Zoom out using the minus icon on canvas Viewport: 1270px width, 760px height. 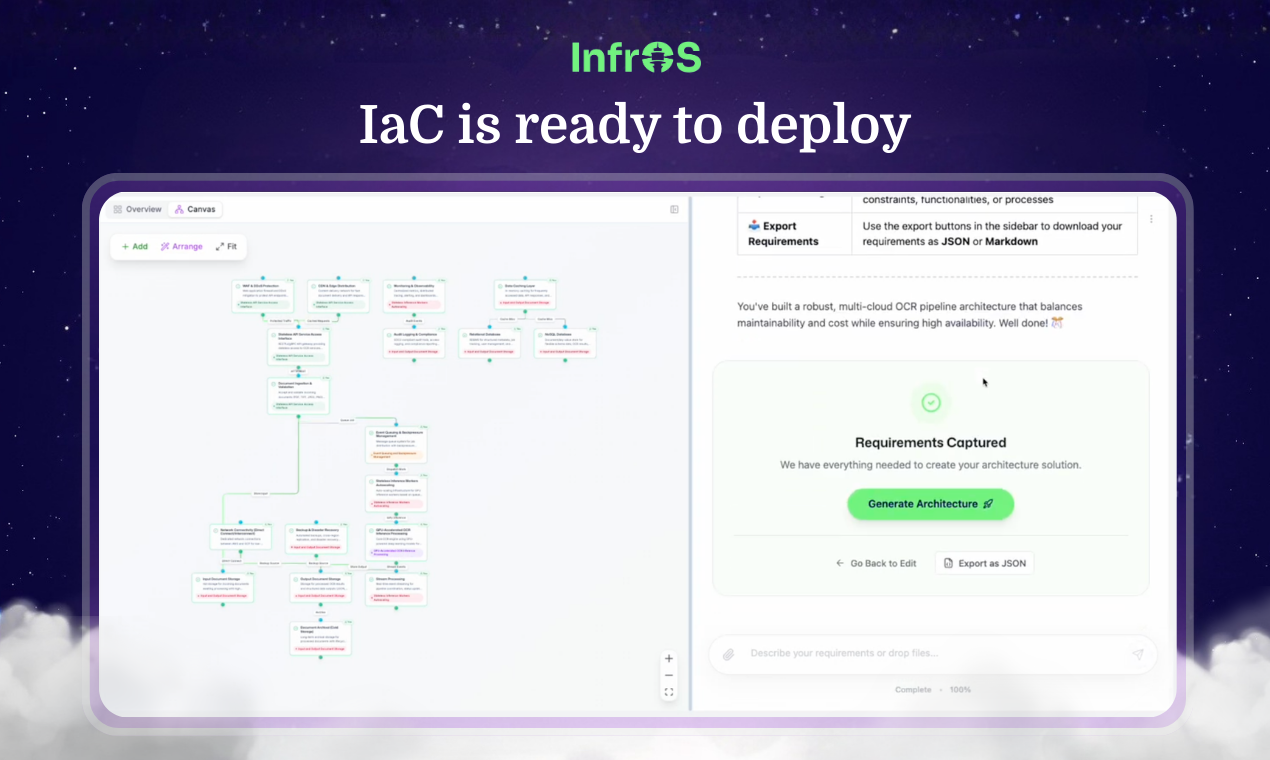(668, 675)
